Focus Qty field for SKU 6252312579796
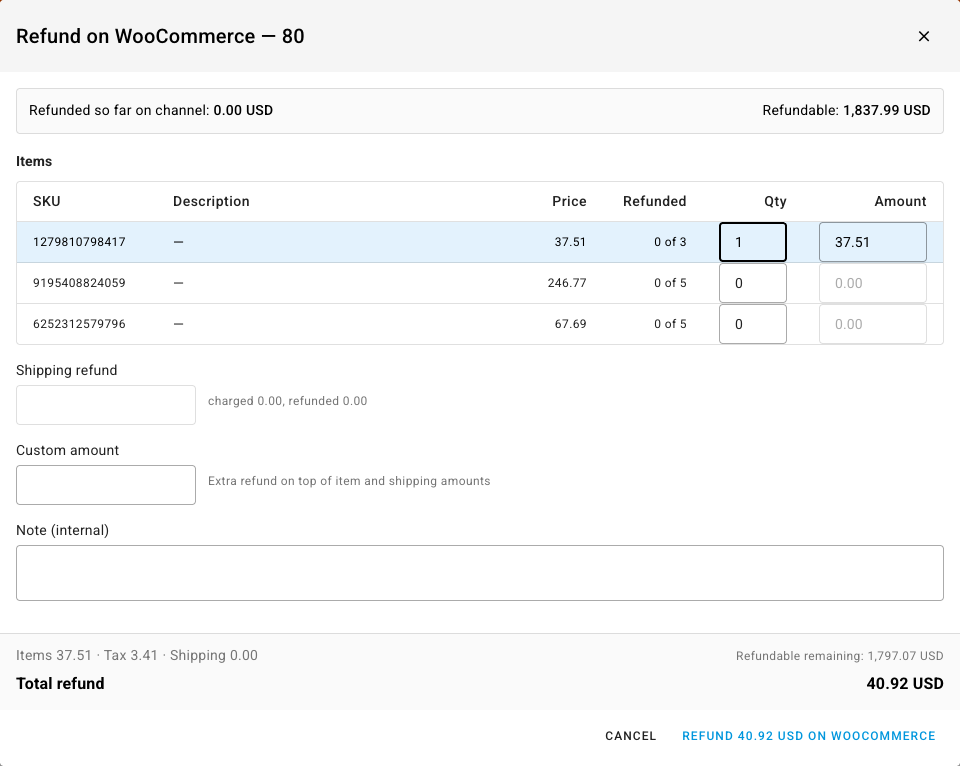The image size is (960, 766). click(x=752, y=324)
